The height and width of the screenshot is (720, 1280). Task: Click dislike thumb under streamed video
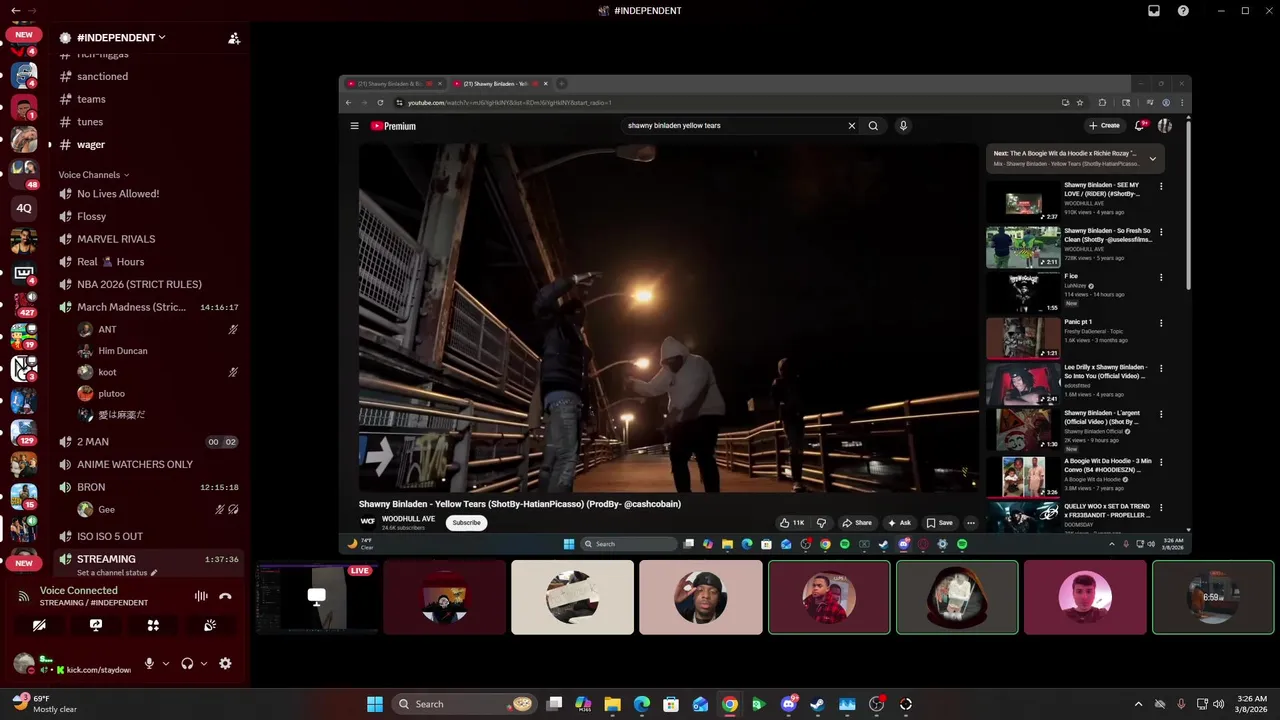821,523
